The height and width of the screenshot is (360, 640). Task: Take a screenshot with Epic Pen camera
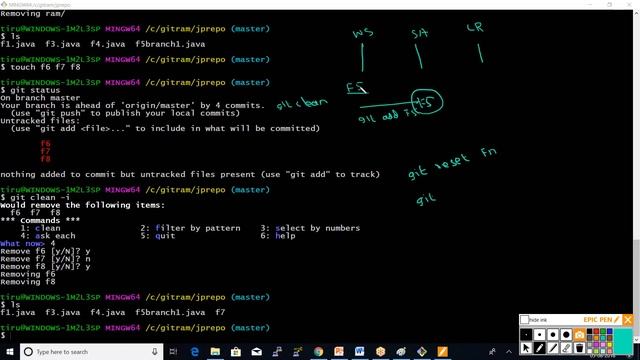pyautogui.click(x=580, y=334)
